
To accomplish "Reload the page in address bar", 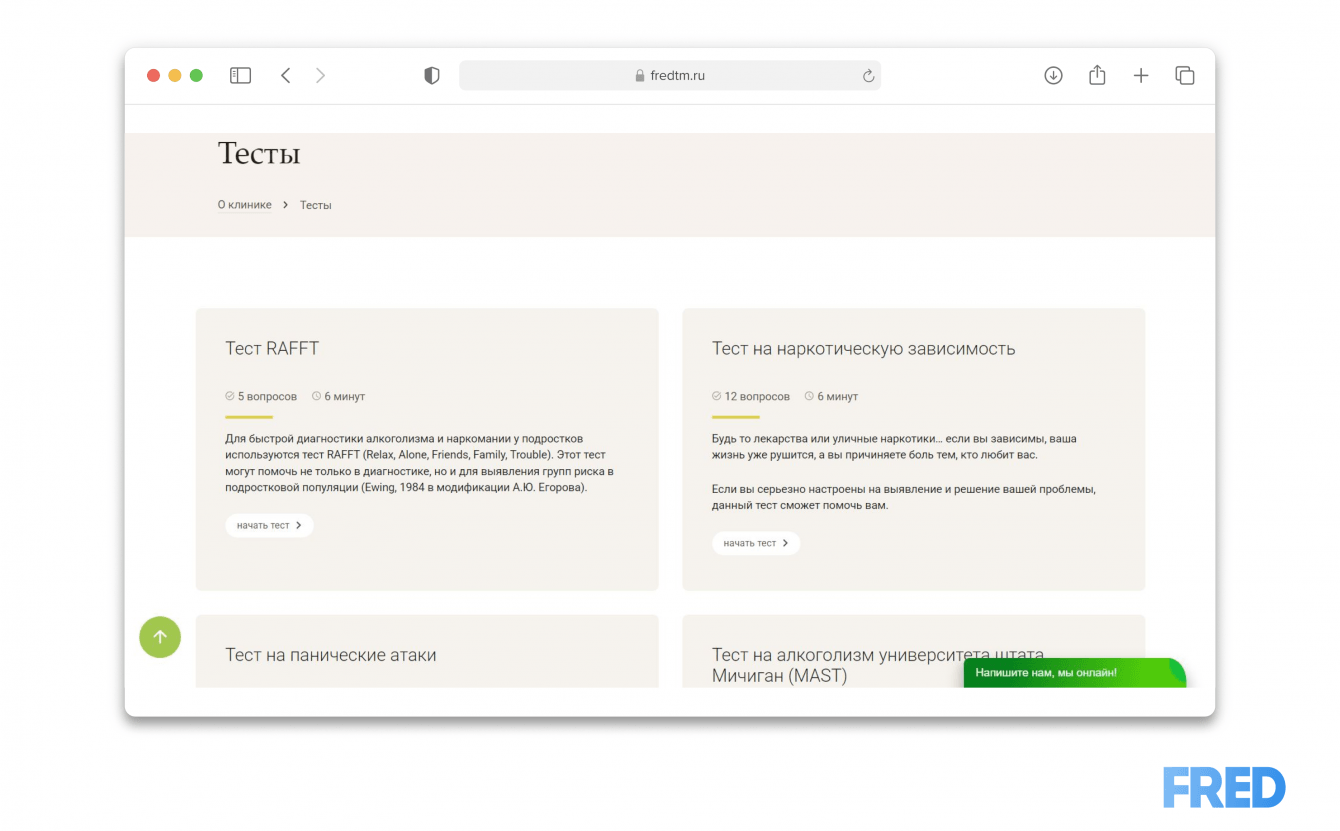I will (868, 76).
